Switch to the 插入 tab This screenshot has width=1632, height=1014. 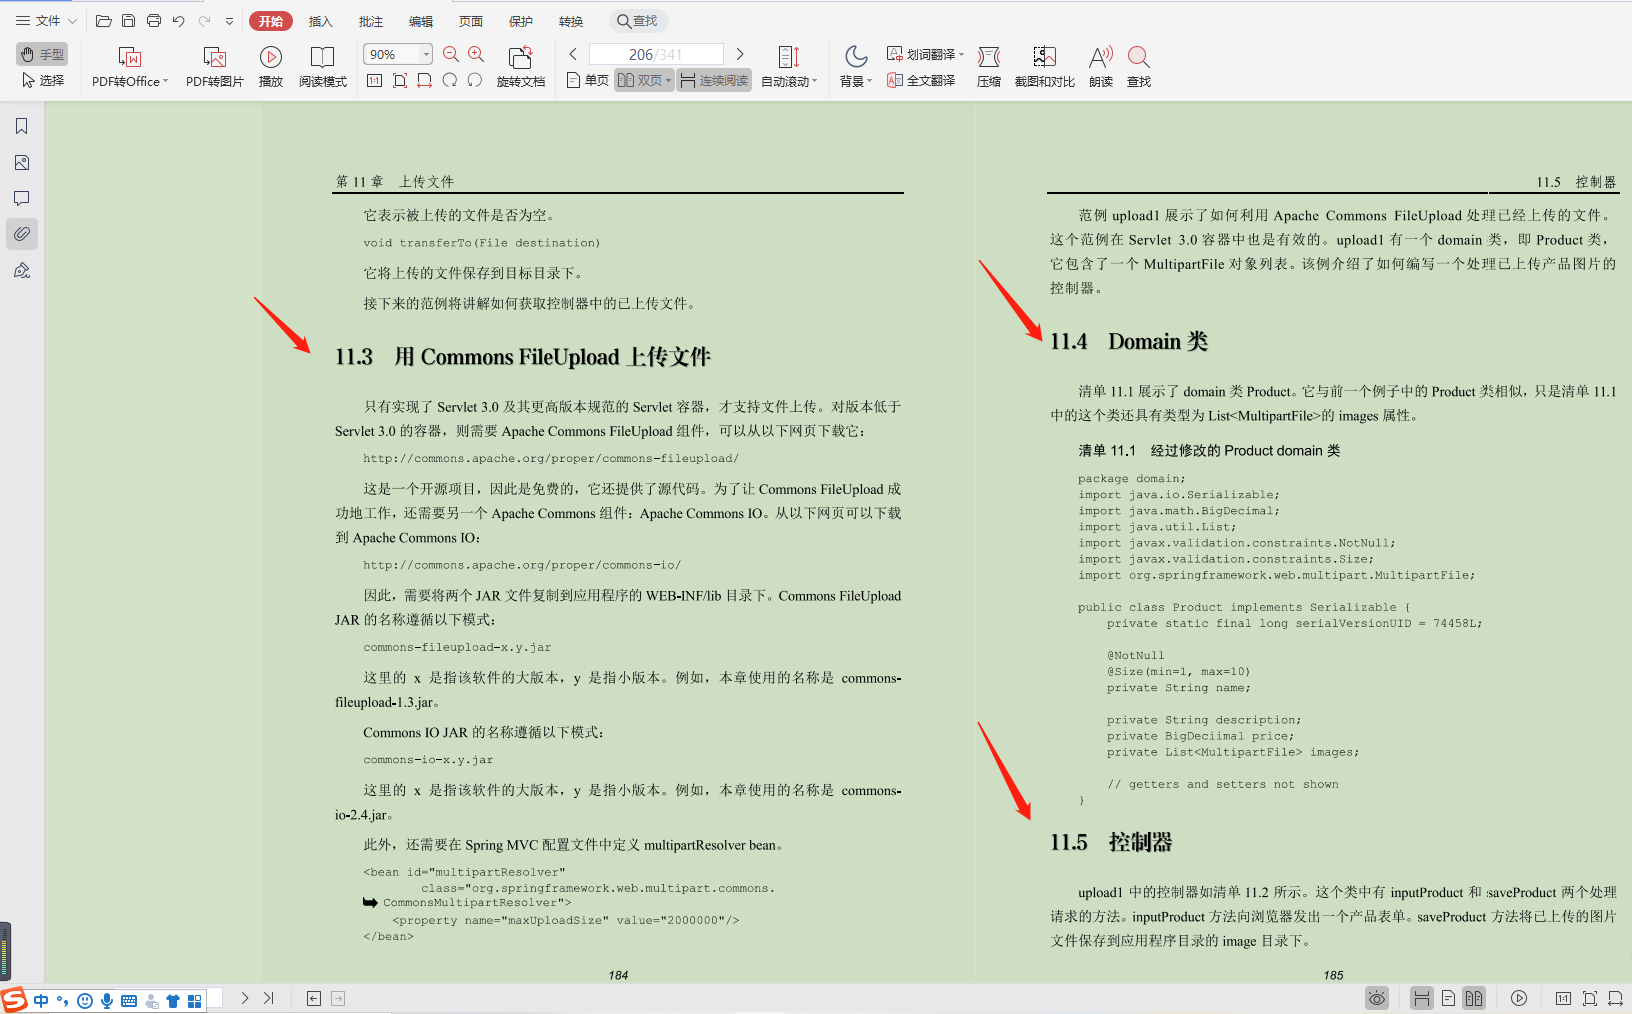(x=320, y=21)
